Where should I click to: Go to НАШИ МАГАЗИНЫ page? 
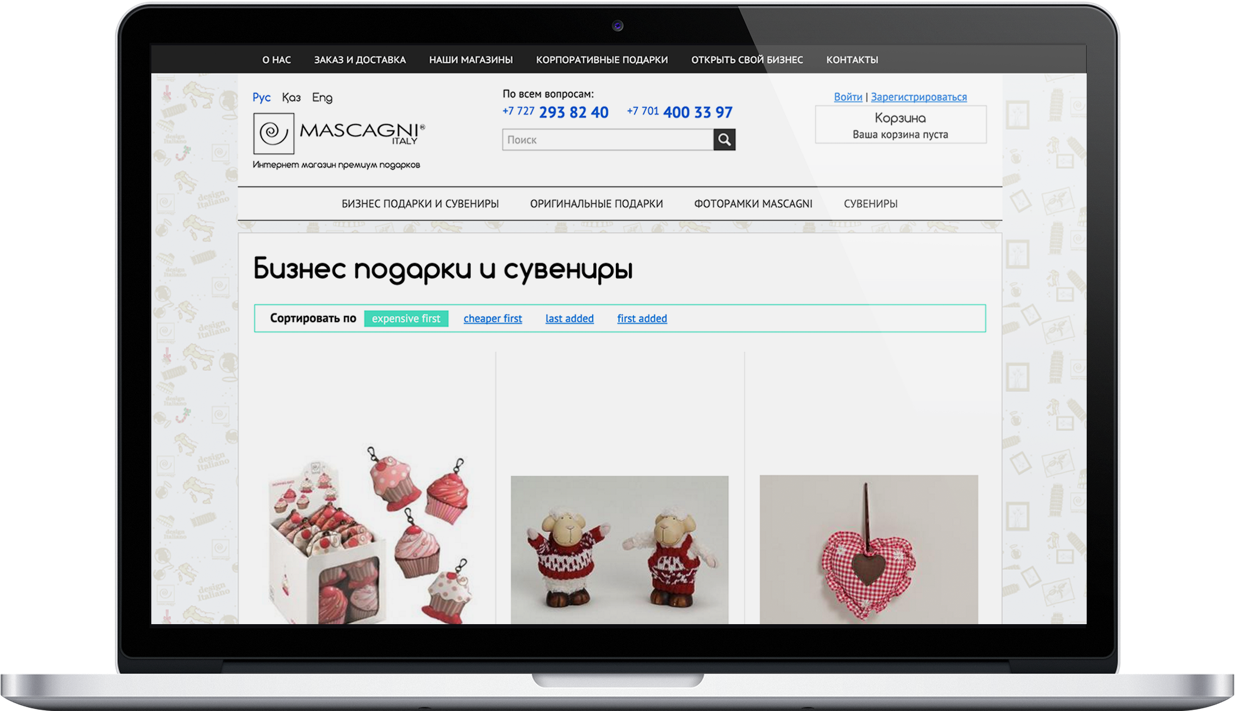click(x=471, y=60)
